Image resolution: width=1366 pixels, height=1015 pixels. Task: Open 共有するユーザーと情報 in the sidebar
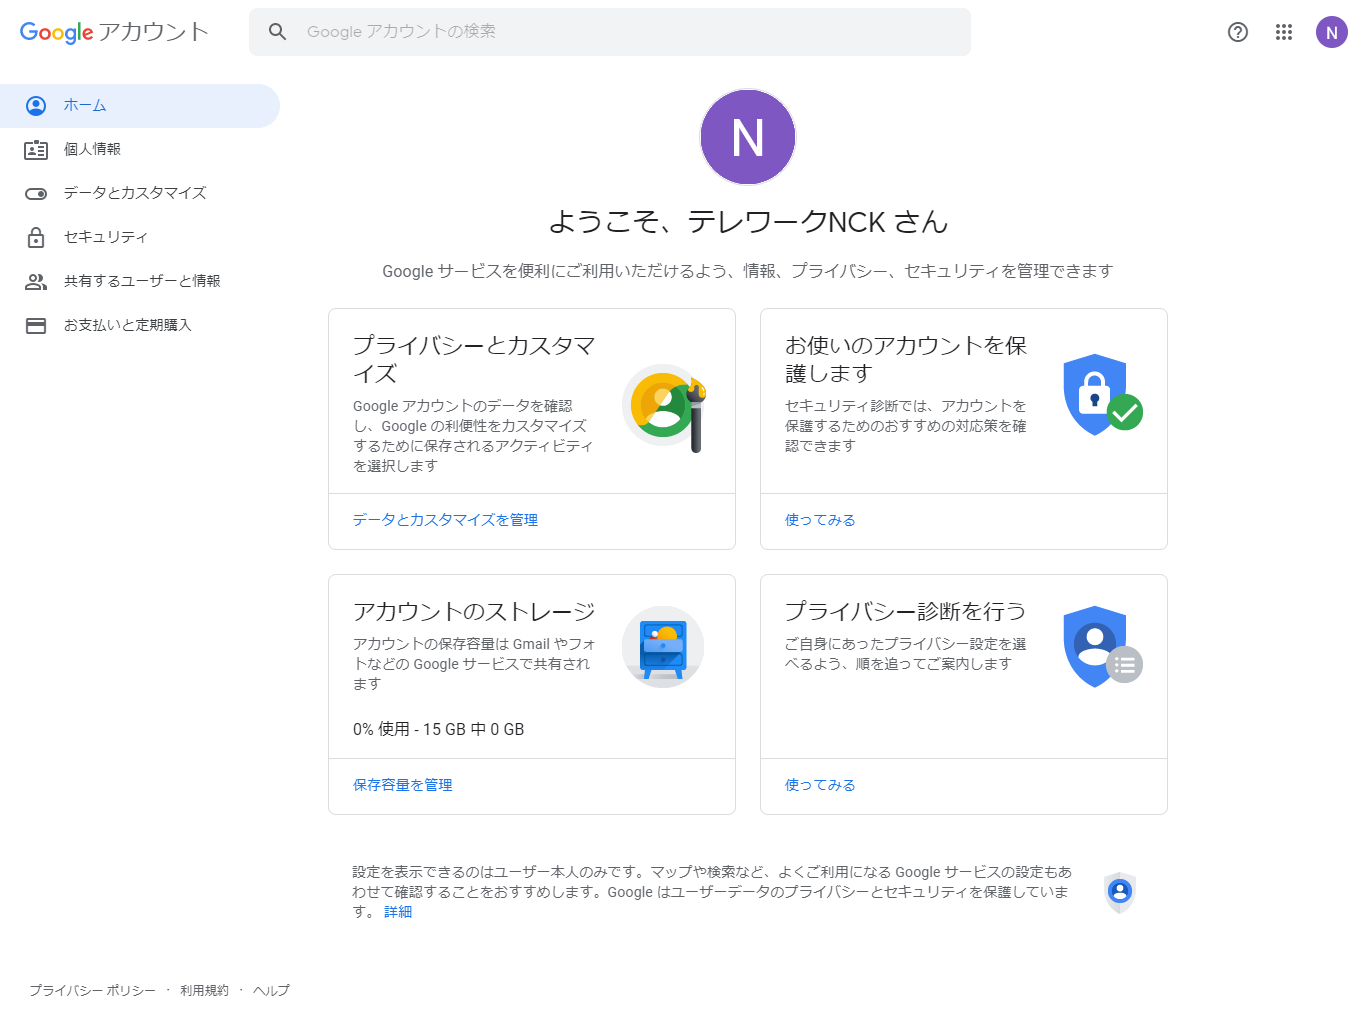140,281
